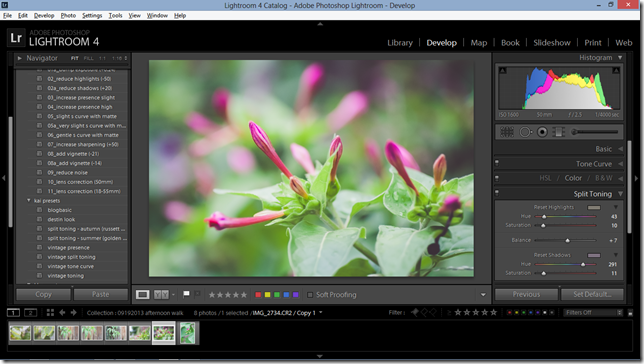Go forward with the filmstrip right arrow
The height and width of the screenshot is (364, 644).
point(74,313)
